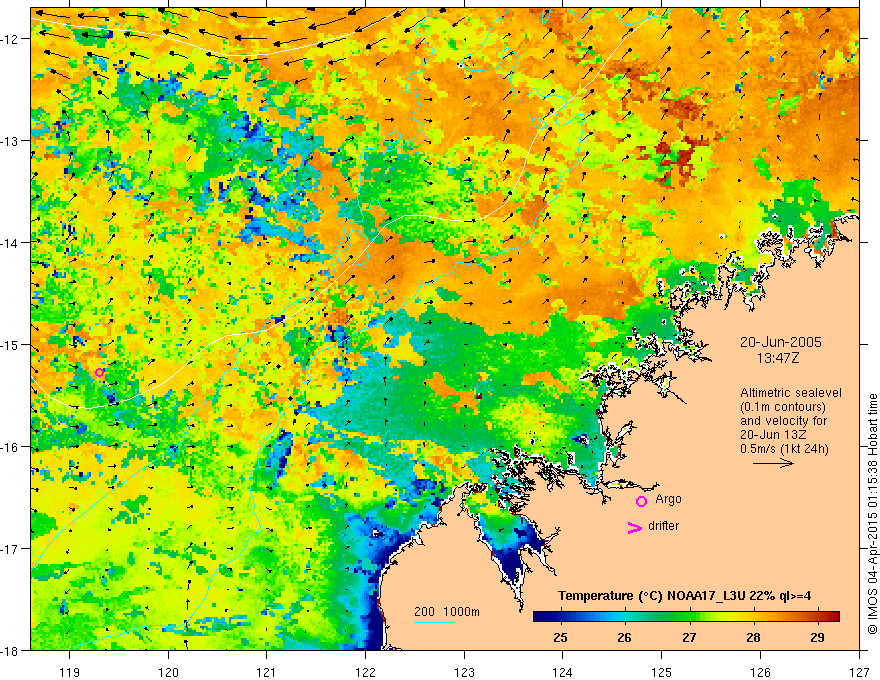Click the Argo legend circle symbol

pos(641,501)
